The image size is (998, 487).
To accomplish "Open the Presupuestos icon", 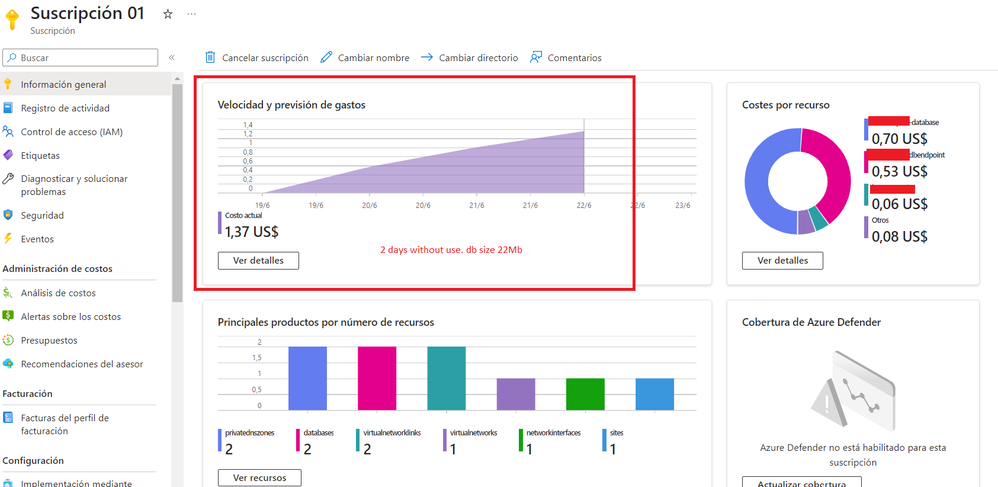I will [8, 340].
